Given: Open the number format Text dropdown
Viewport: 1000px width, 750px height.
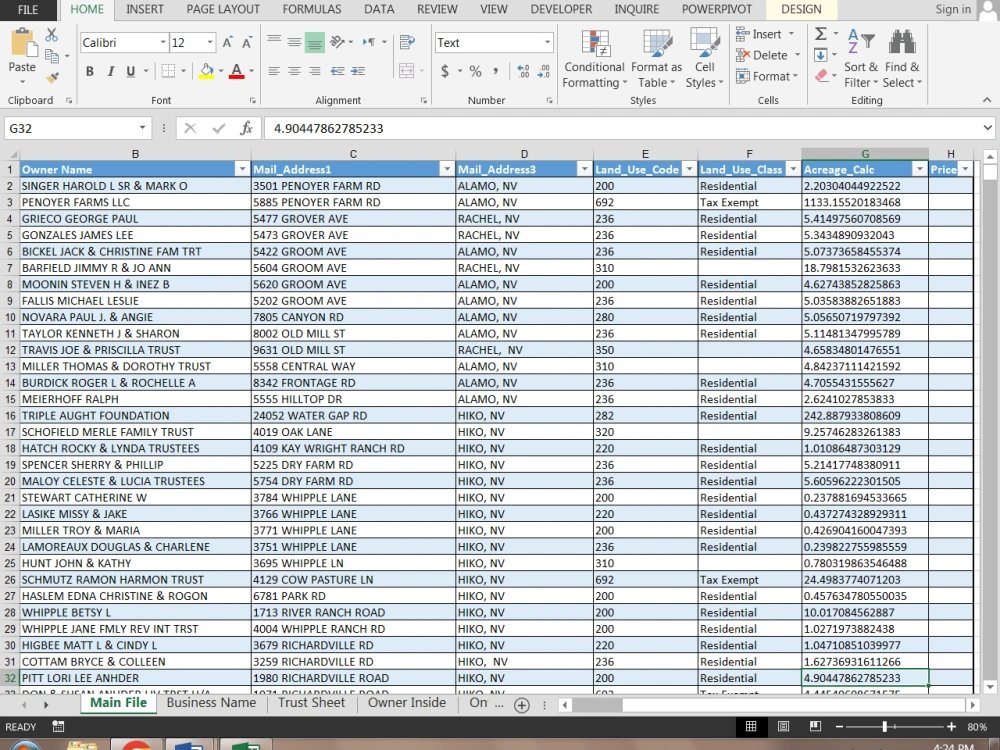Looking at the screenshot, I should (547, 43).
